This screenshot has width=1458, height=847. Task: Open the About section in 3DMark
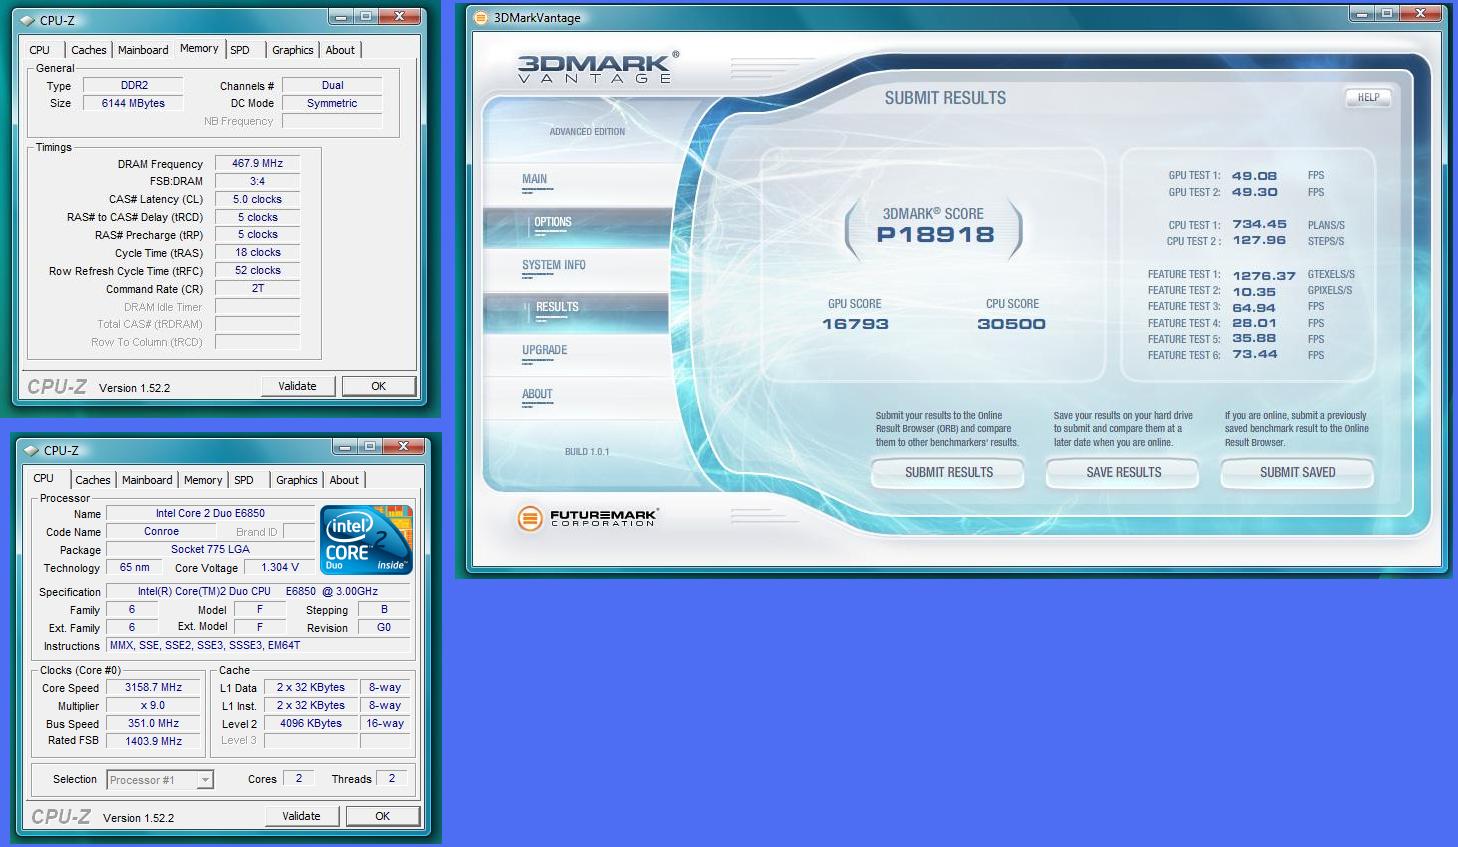[537, 394]
